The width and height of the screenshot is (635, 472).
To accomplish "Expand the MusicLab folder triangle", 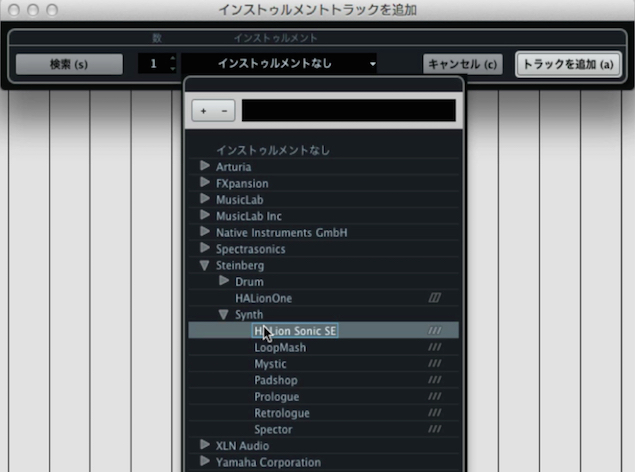I will coord(205,199).
